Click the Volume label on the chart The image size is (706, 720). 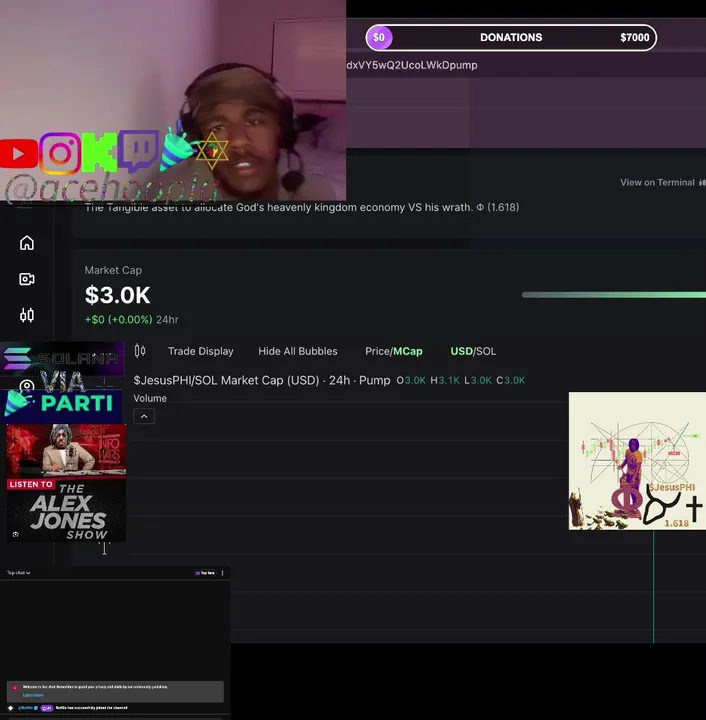(x=150, y=398)
